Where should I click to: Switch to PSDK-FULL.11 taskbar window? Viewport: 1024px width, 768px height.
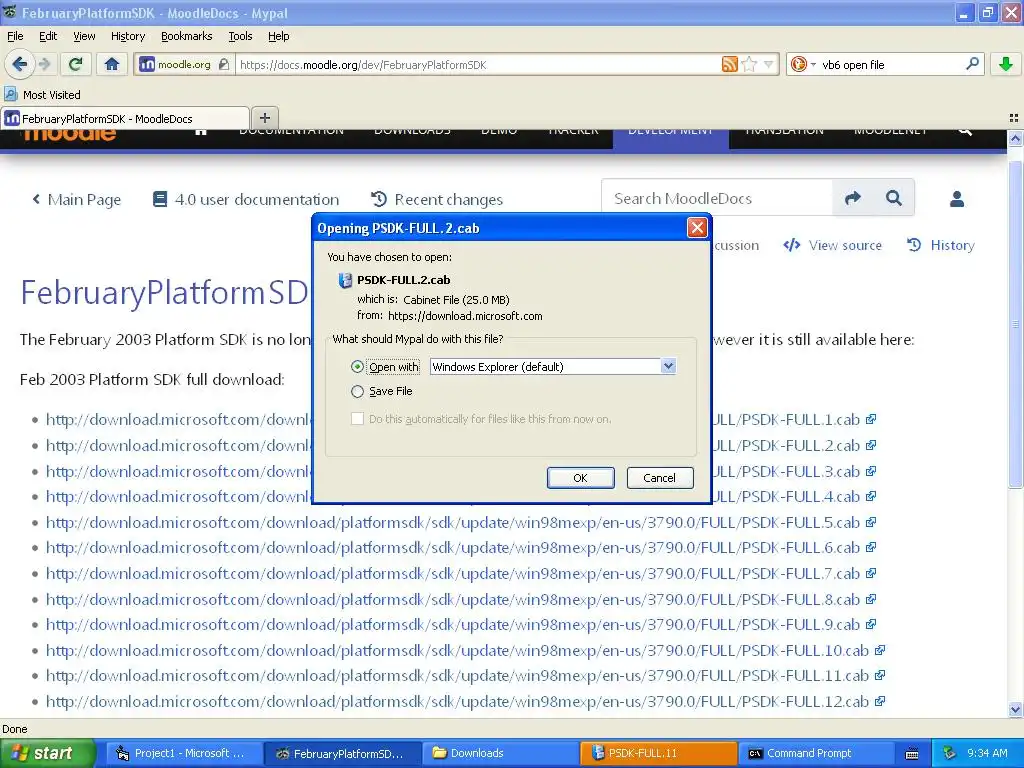coord(658,753)
